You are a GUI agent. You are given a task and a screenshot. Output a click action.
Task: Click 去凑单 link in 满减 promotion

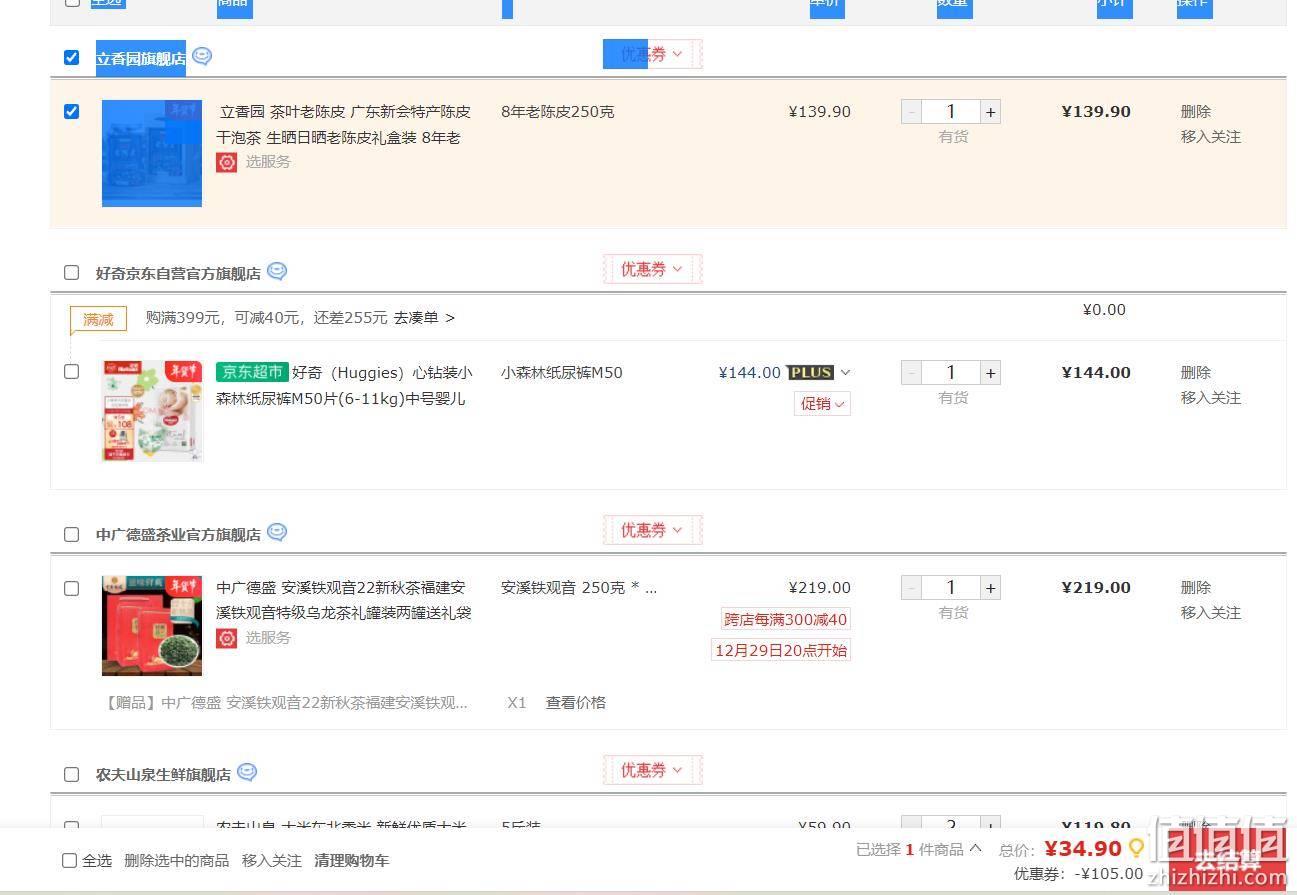(x=424, y=318)
